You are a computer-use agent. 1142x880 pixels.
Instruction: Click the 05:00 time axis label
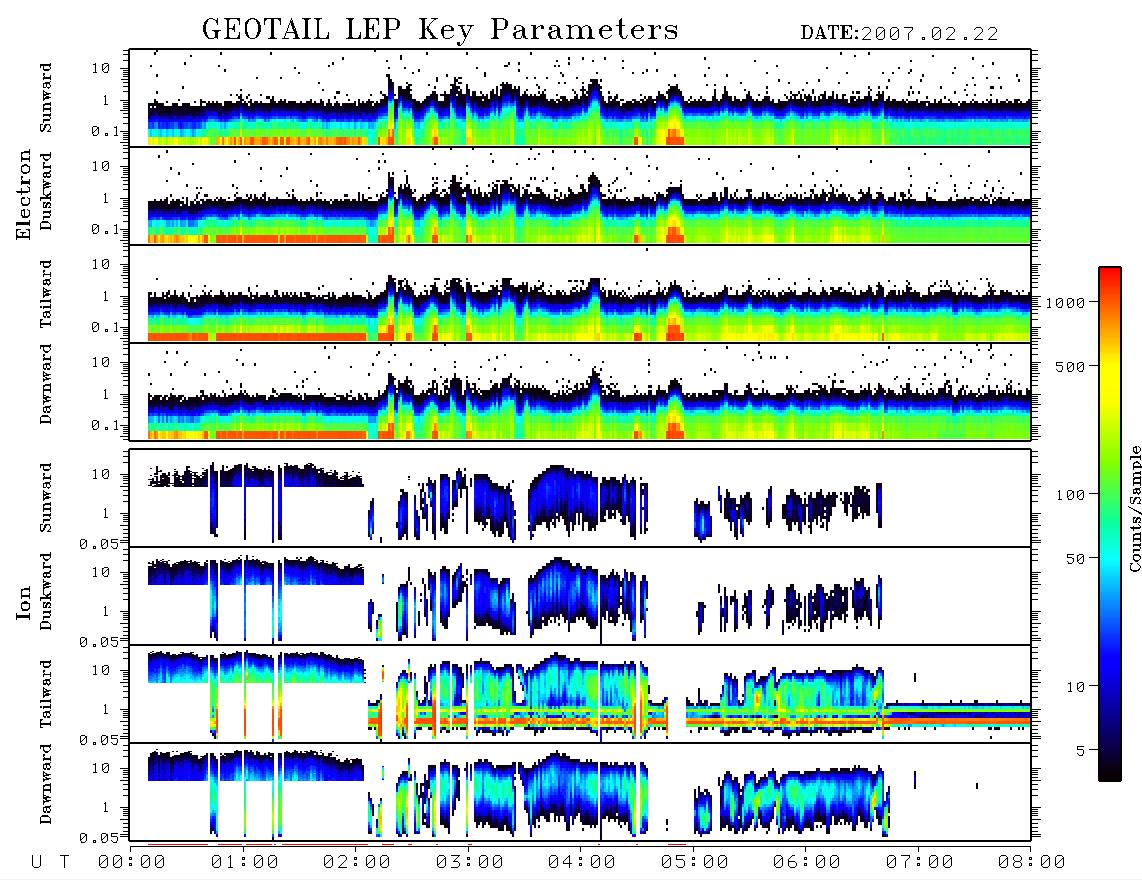tap(695, 862)
